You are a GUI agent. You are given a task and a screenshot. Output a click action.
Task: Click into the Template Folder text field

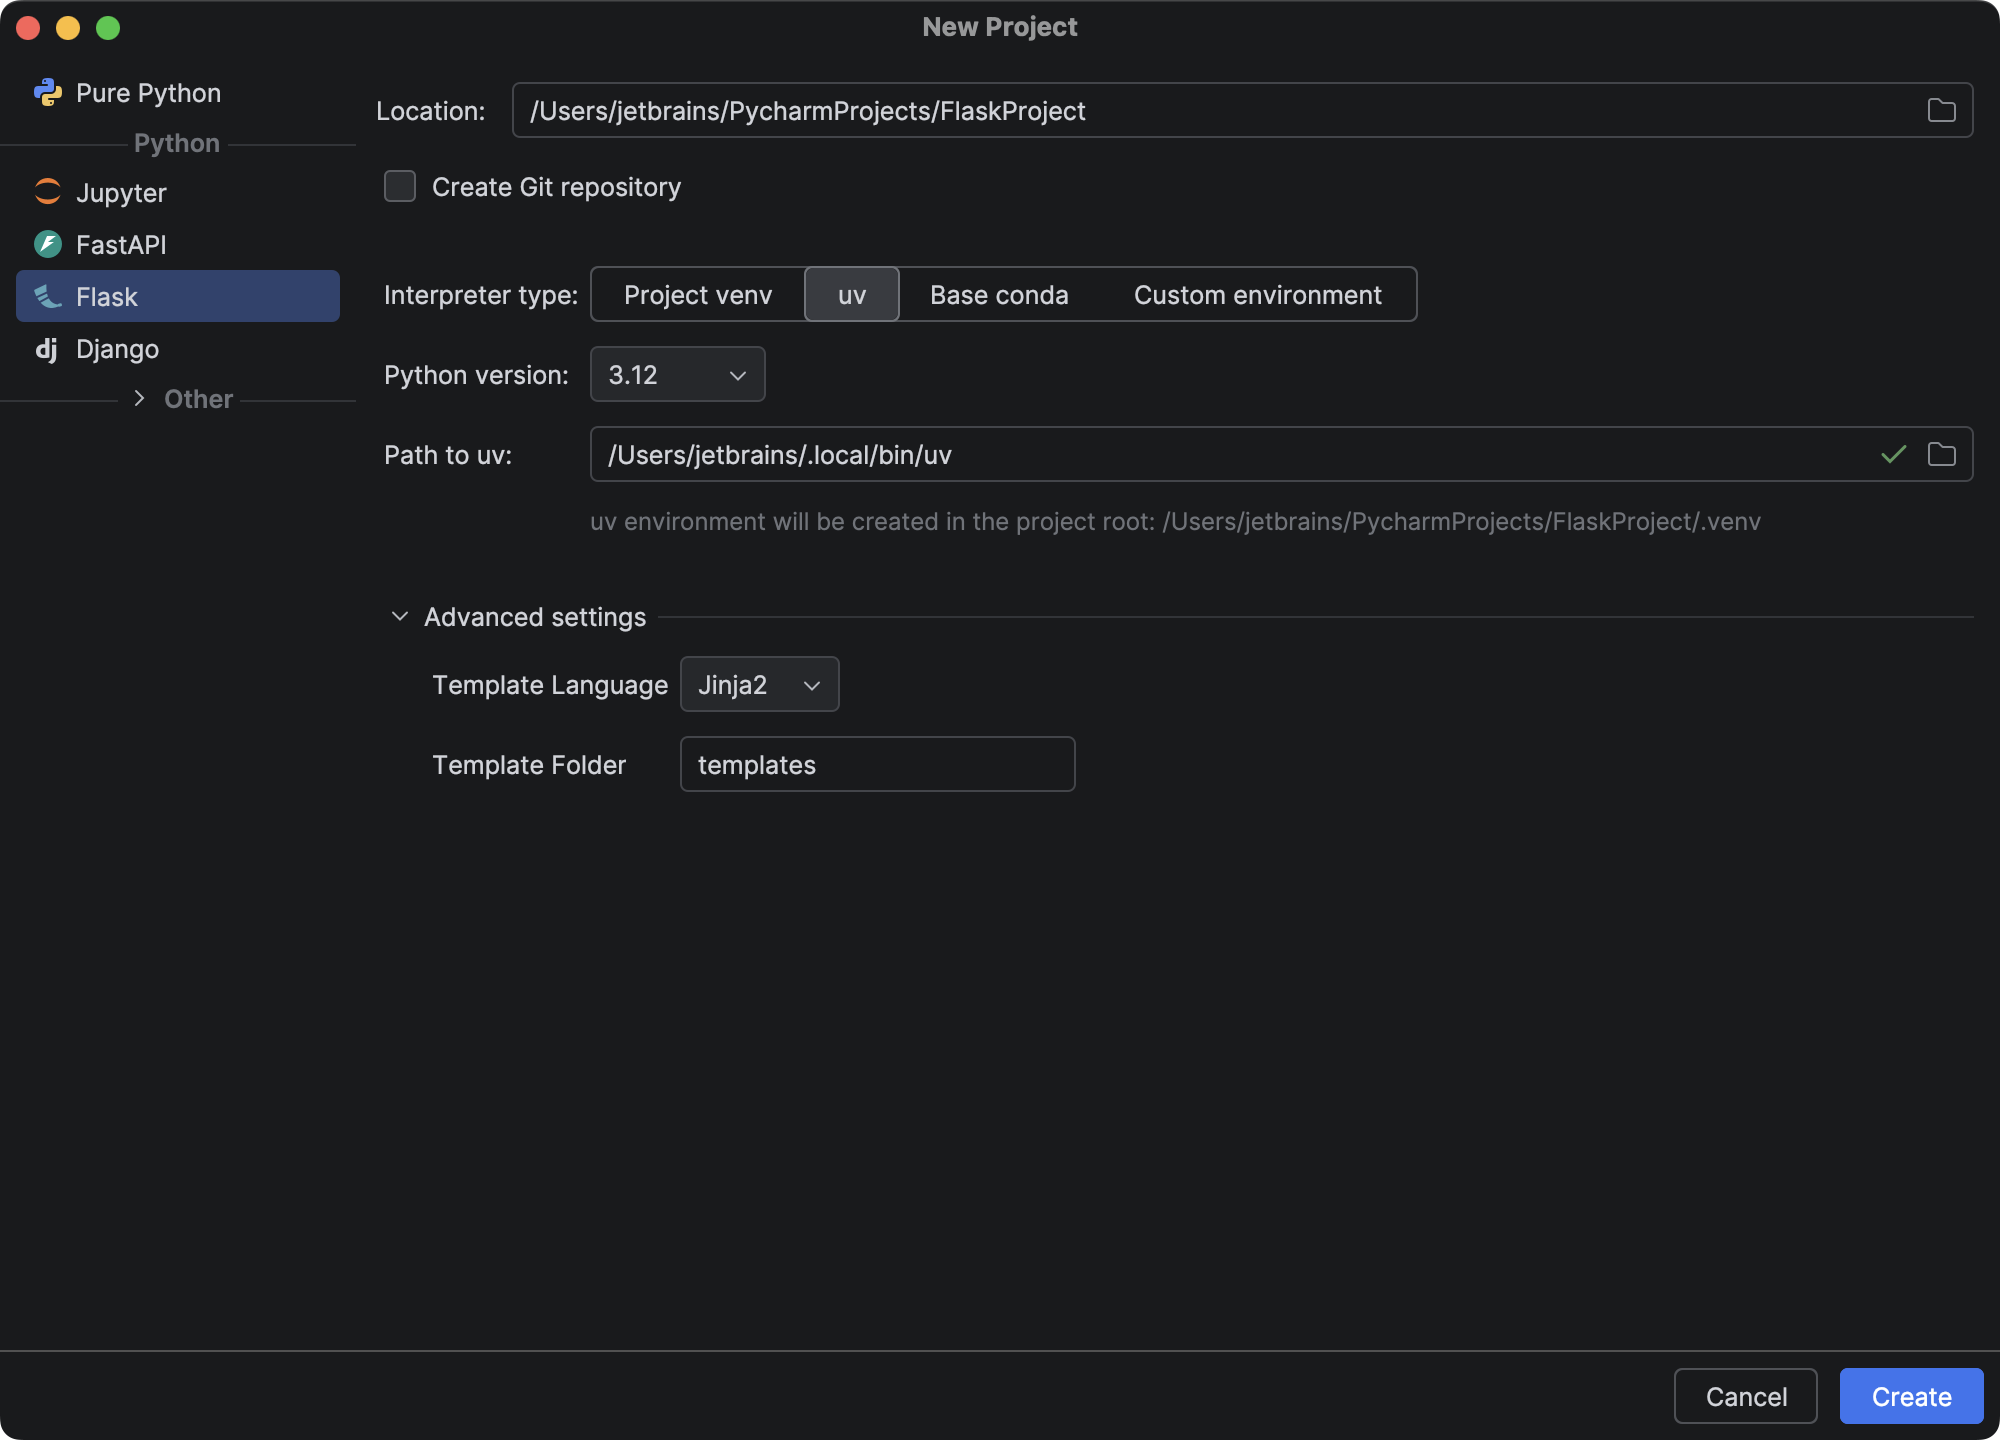877,765
